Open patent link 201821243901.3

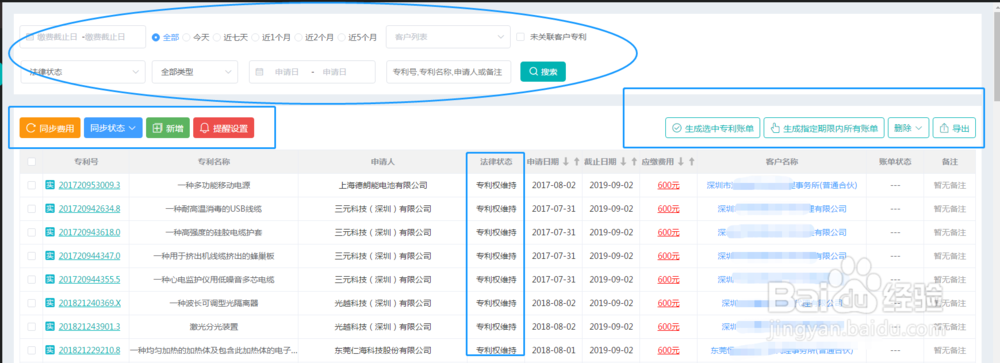89,327
